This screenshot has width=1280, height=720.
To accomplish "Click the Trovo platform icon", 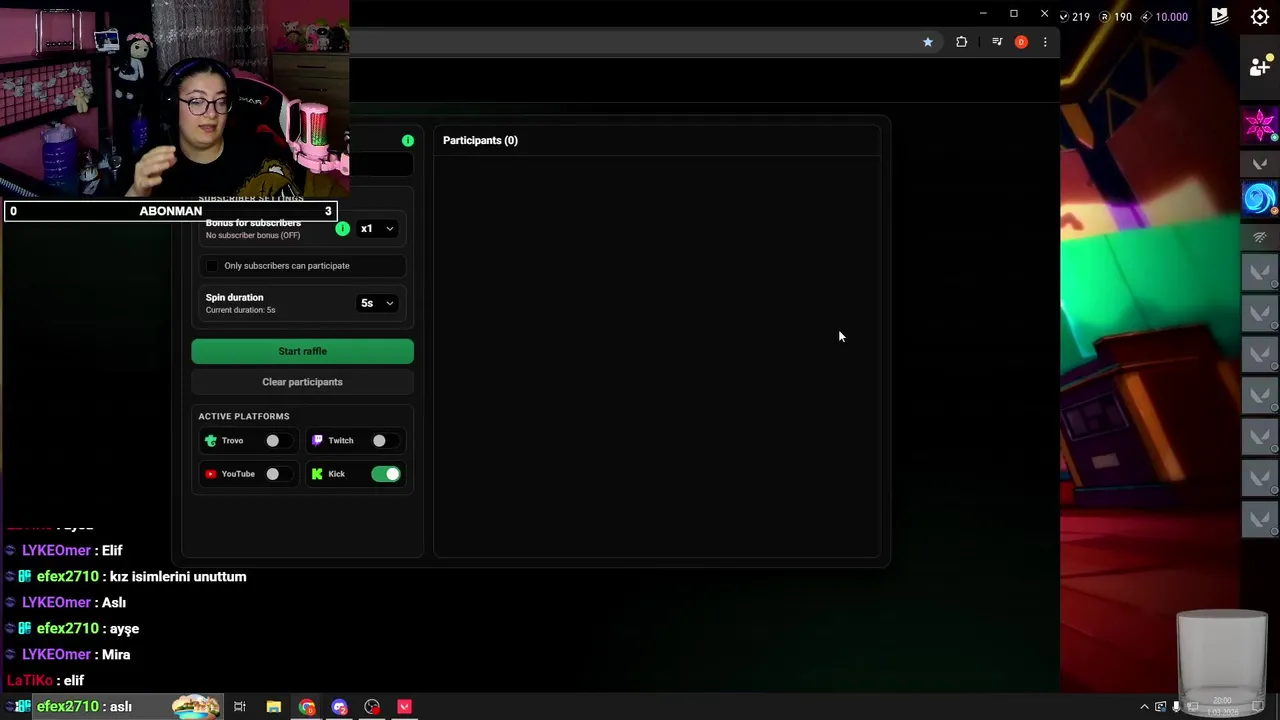I will coord(211,440).
